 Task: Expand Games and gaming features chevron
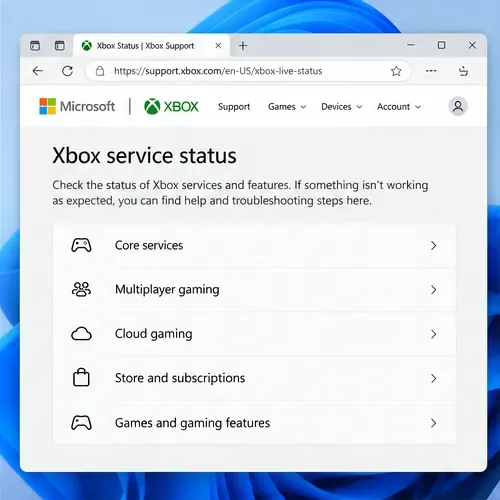coord(433,423)
